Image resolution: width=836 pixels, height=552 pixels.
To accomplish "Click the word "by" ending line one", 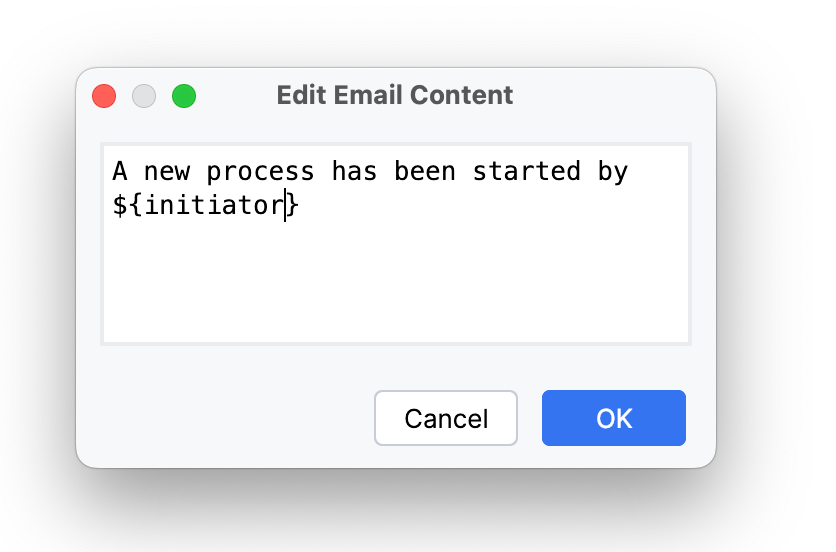I will coord(612,172).
